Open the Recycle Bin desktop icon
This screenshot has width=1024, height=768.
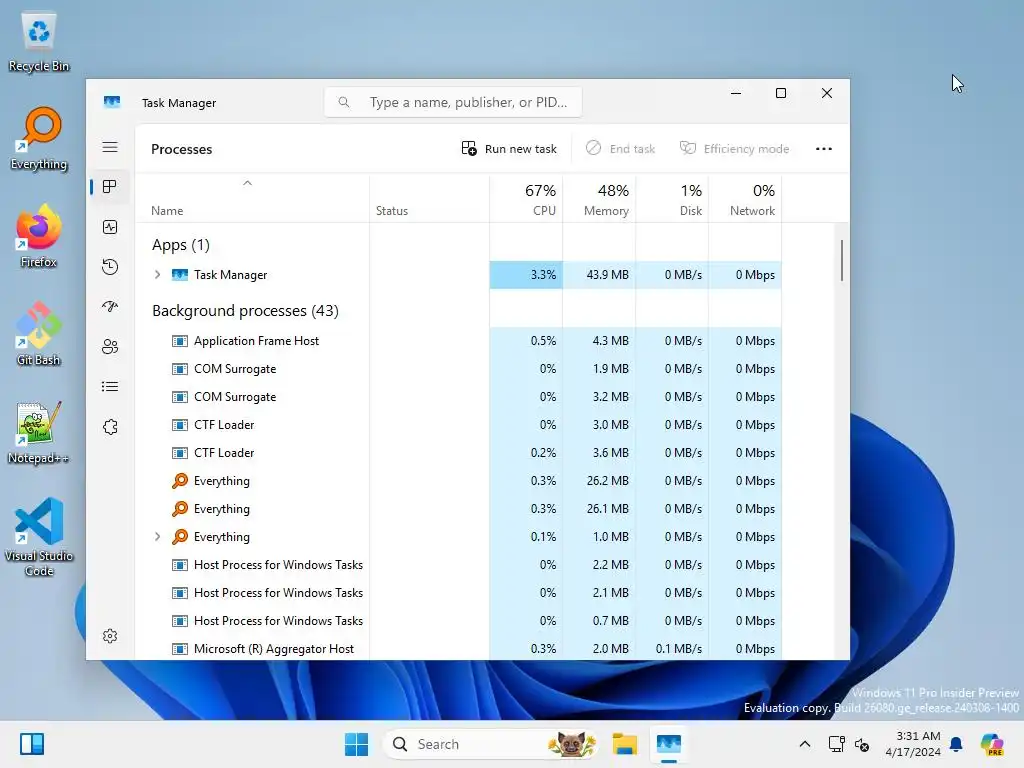pos(39,40)
